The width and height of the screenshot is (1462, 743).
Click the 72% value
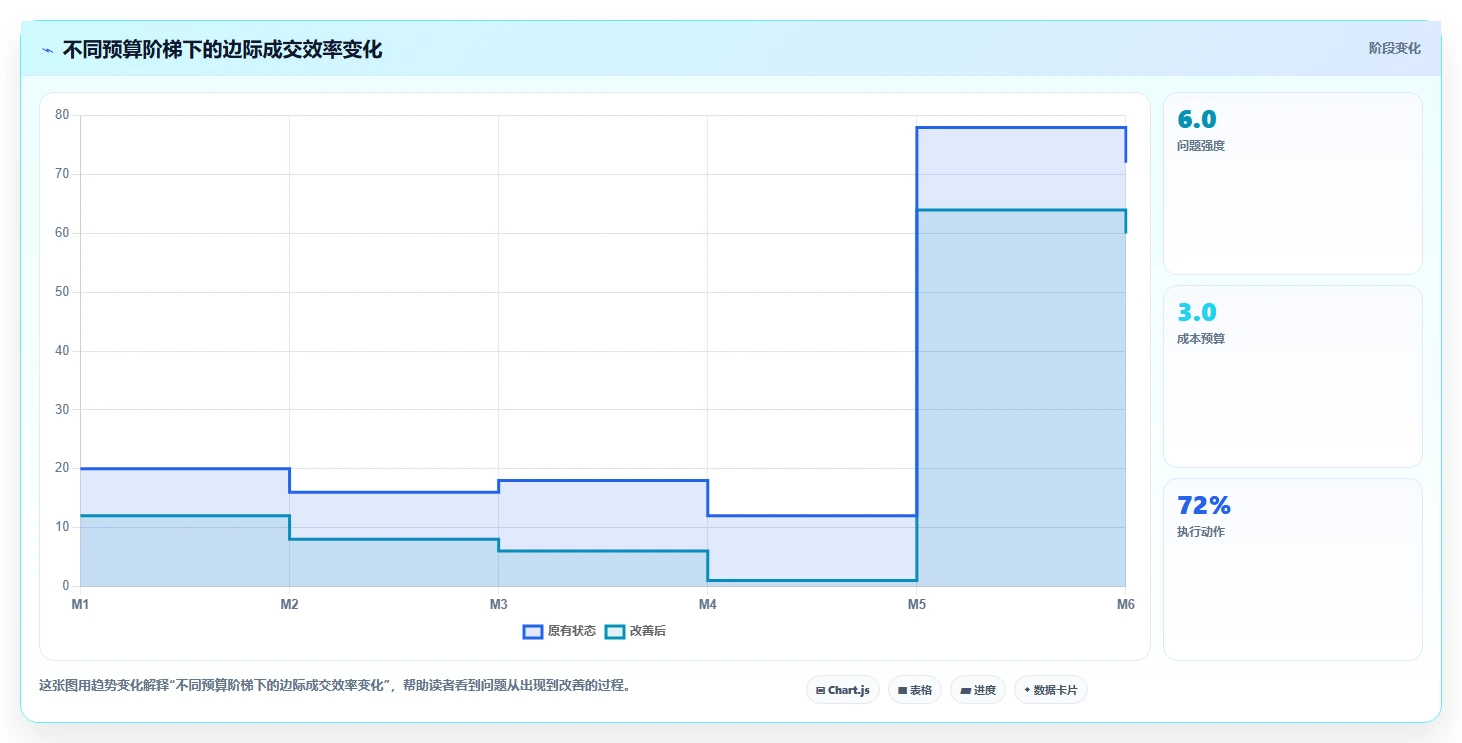click(x=1204, y=505)
